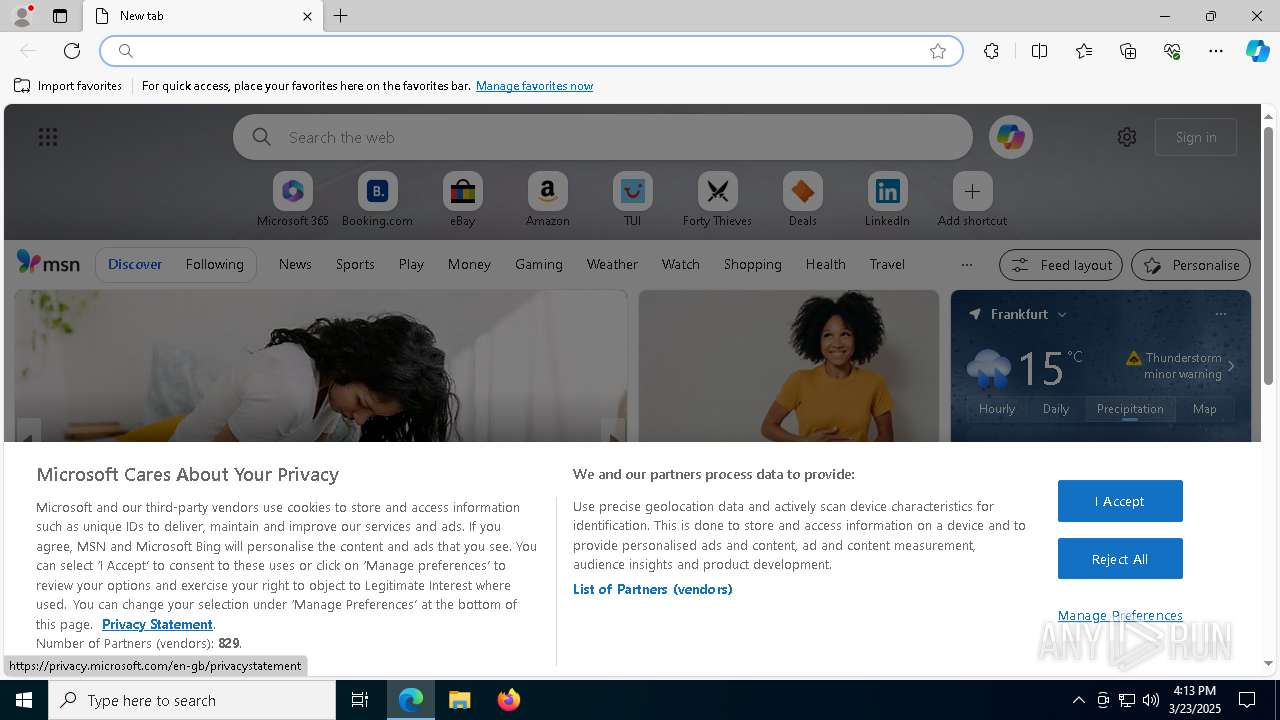
Task: Open the Sports category
Action: [355, 264]
